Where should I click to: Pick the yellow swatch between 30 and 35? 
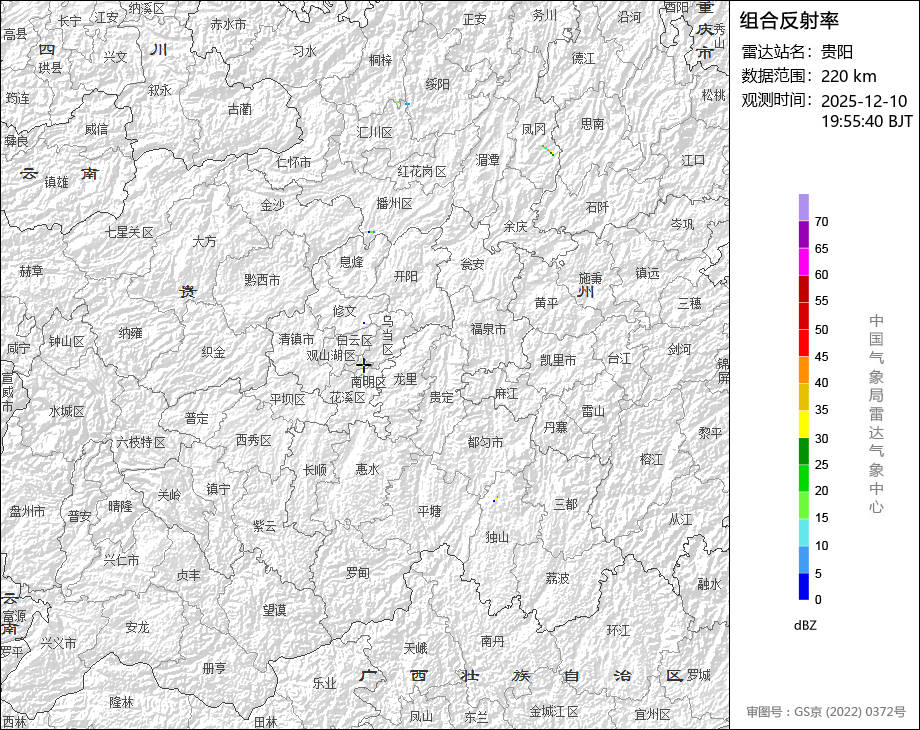tap(804, 424)
